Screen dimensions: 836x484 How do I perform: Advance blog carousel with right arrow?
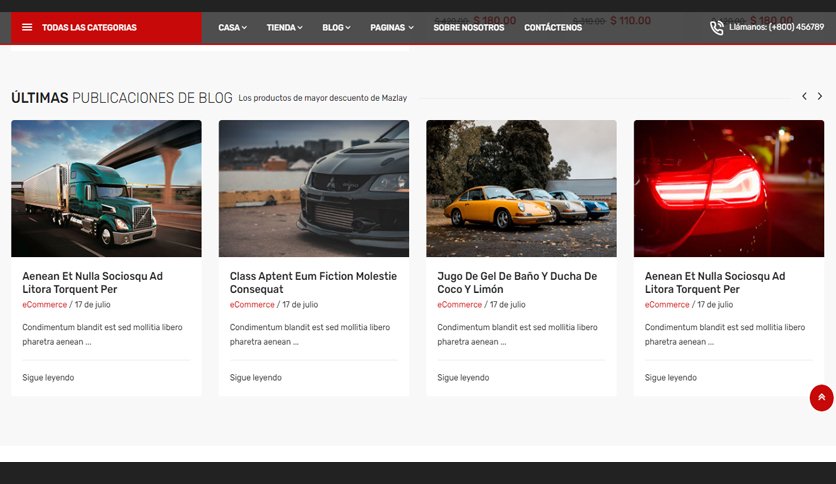pyautogui.click(x=820, y=96)
